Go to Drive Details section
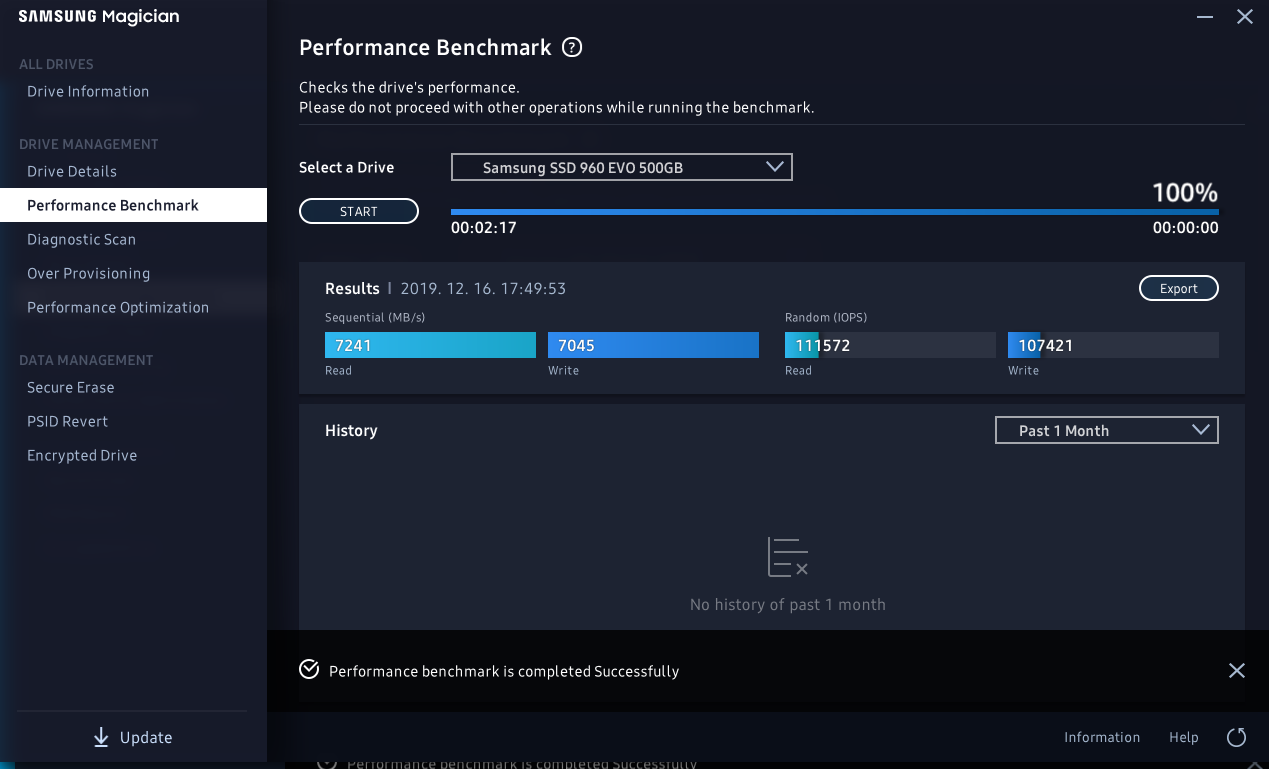This screenshot has height=769, width=1269. click(72, 171)
